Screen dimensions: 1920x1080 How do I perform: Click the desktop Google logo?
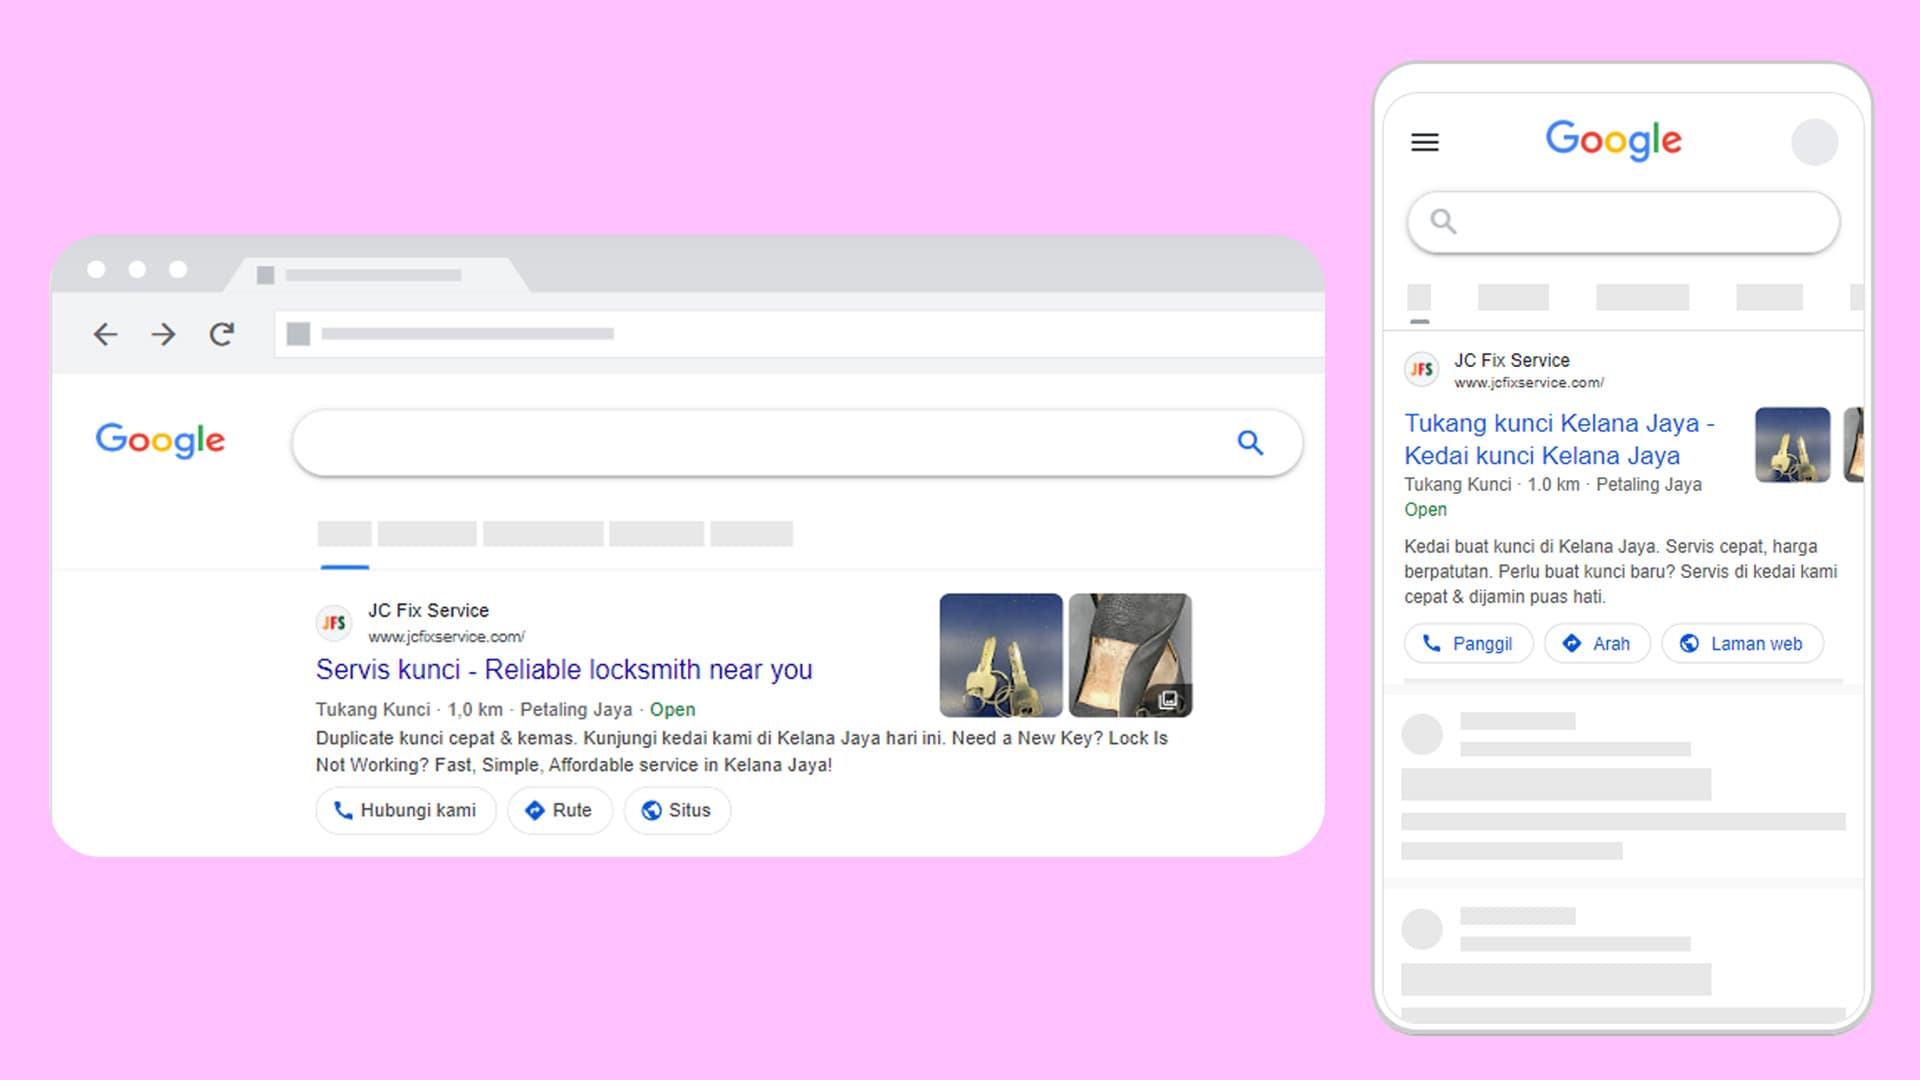point(160,440)
